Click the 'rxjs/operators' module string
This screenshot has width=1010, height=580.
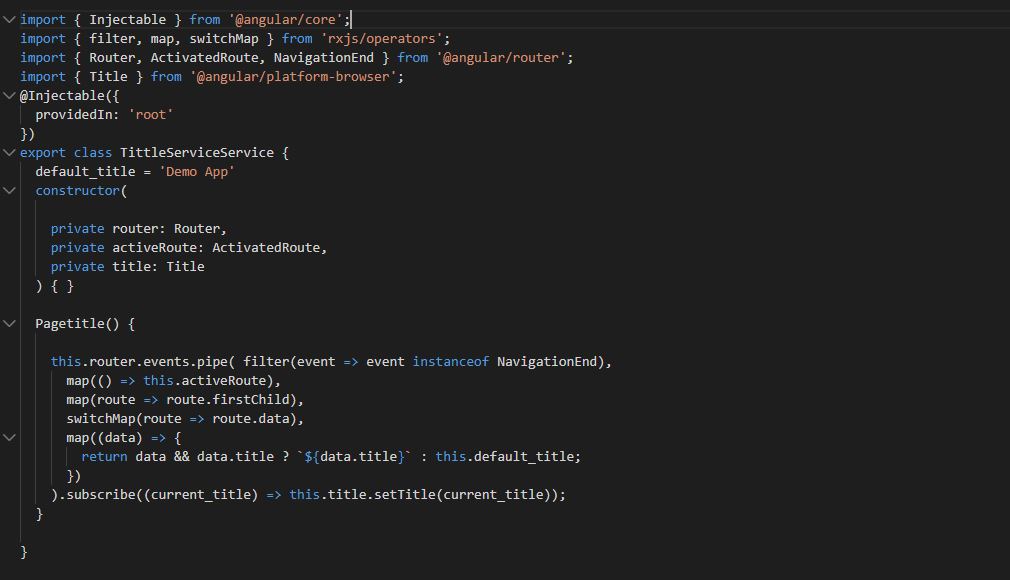click(382, 38)
